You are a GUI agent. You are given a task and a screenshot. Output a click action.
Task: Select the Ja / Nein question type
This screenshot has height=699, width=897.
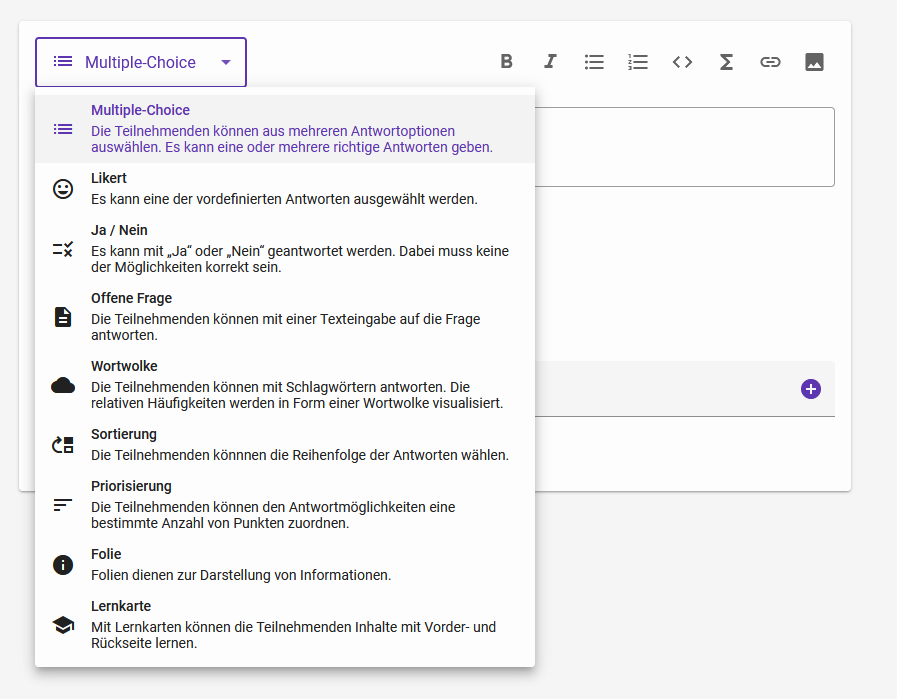tap(285, 249)
